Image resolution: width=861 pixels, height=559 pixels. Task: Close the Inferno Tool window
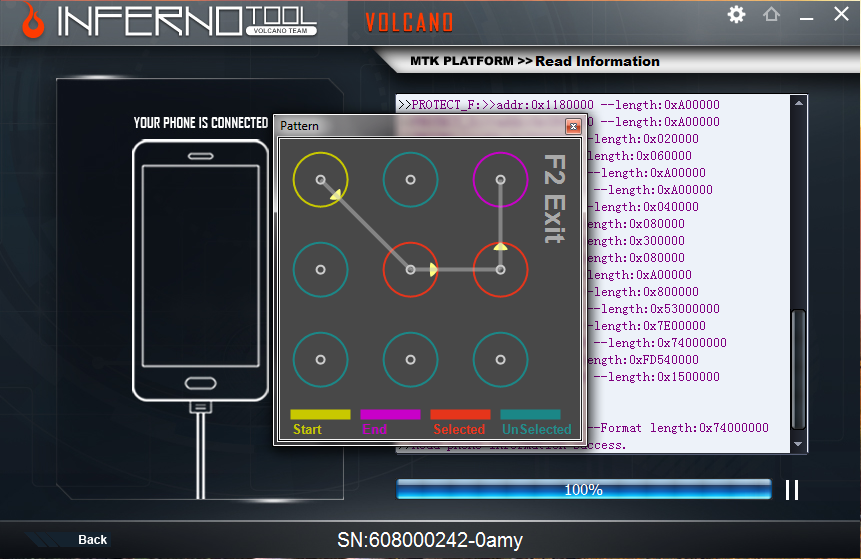click(841, 14)
